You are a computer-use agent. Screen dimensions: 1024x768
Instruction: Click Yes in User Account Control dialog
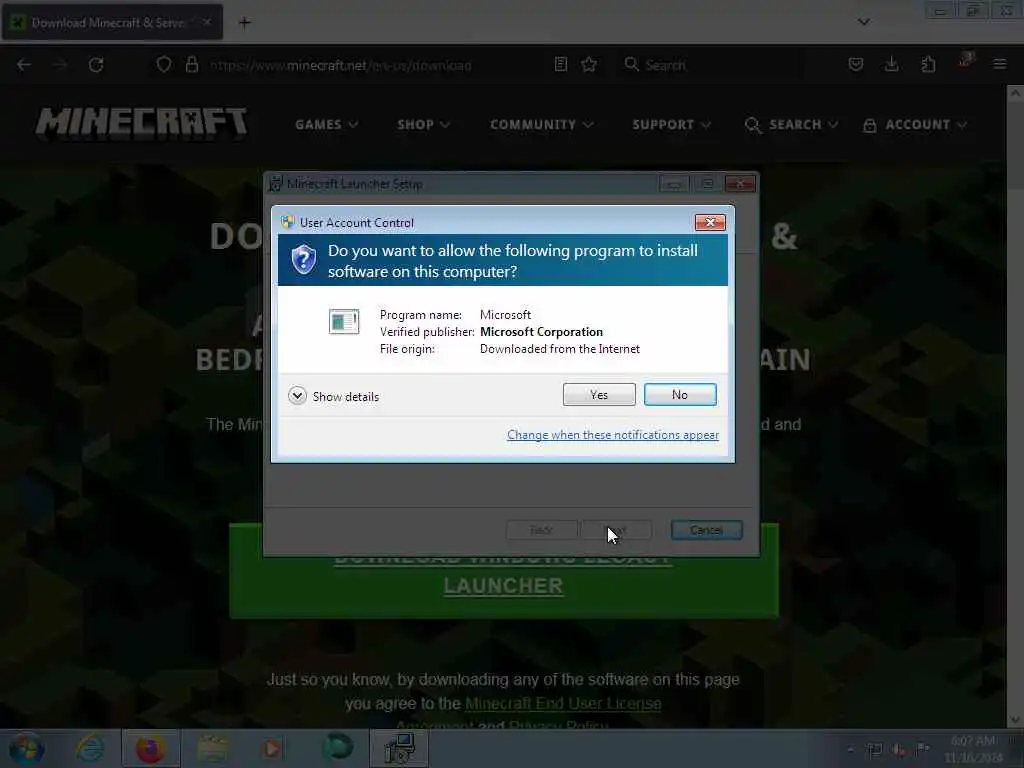(599, 394)
